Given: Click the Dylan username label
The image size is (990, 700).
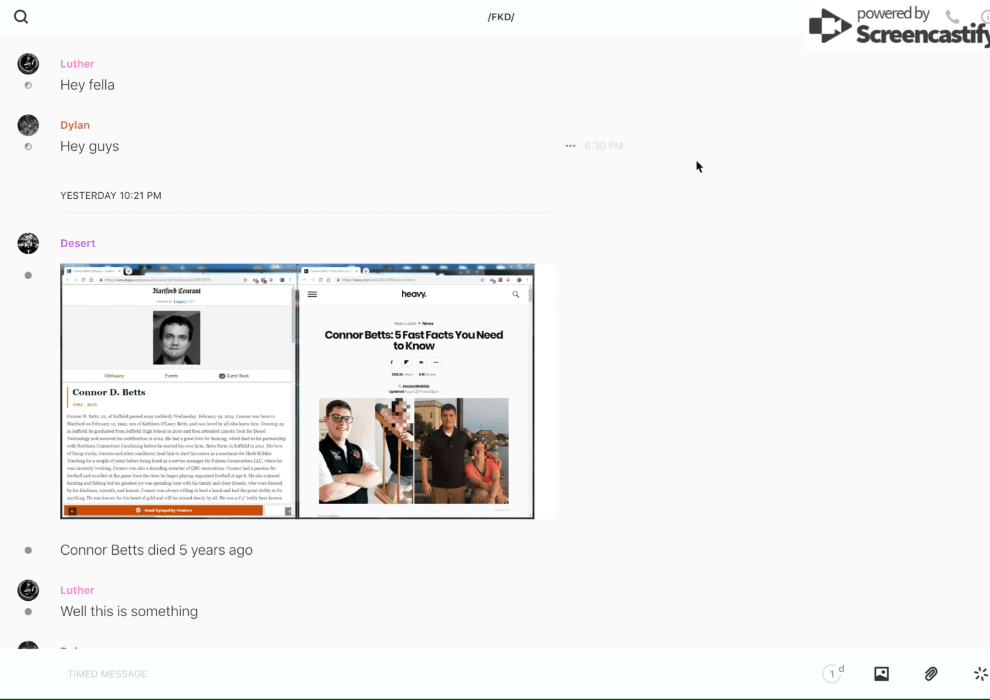Looking at the screenshot, I should (75, 125).
